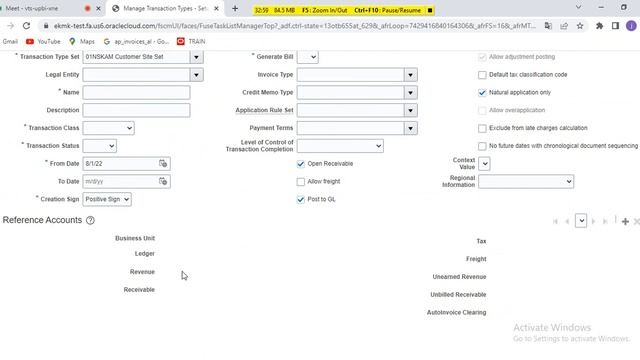This screenshot has height=360, width=640.
Task: Stop the screen recorder
Action: pos(430,10)
